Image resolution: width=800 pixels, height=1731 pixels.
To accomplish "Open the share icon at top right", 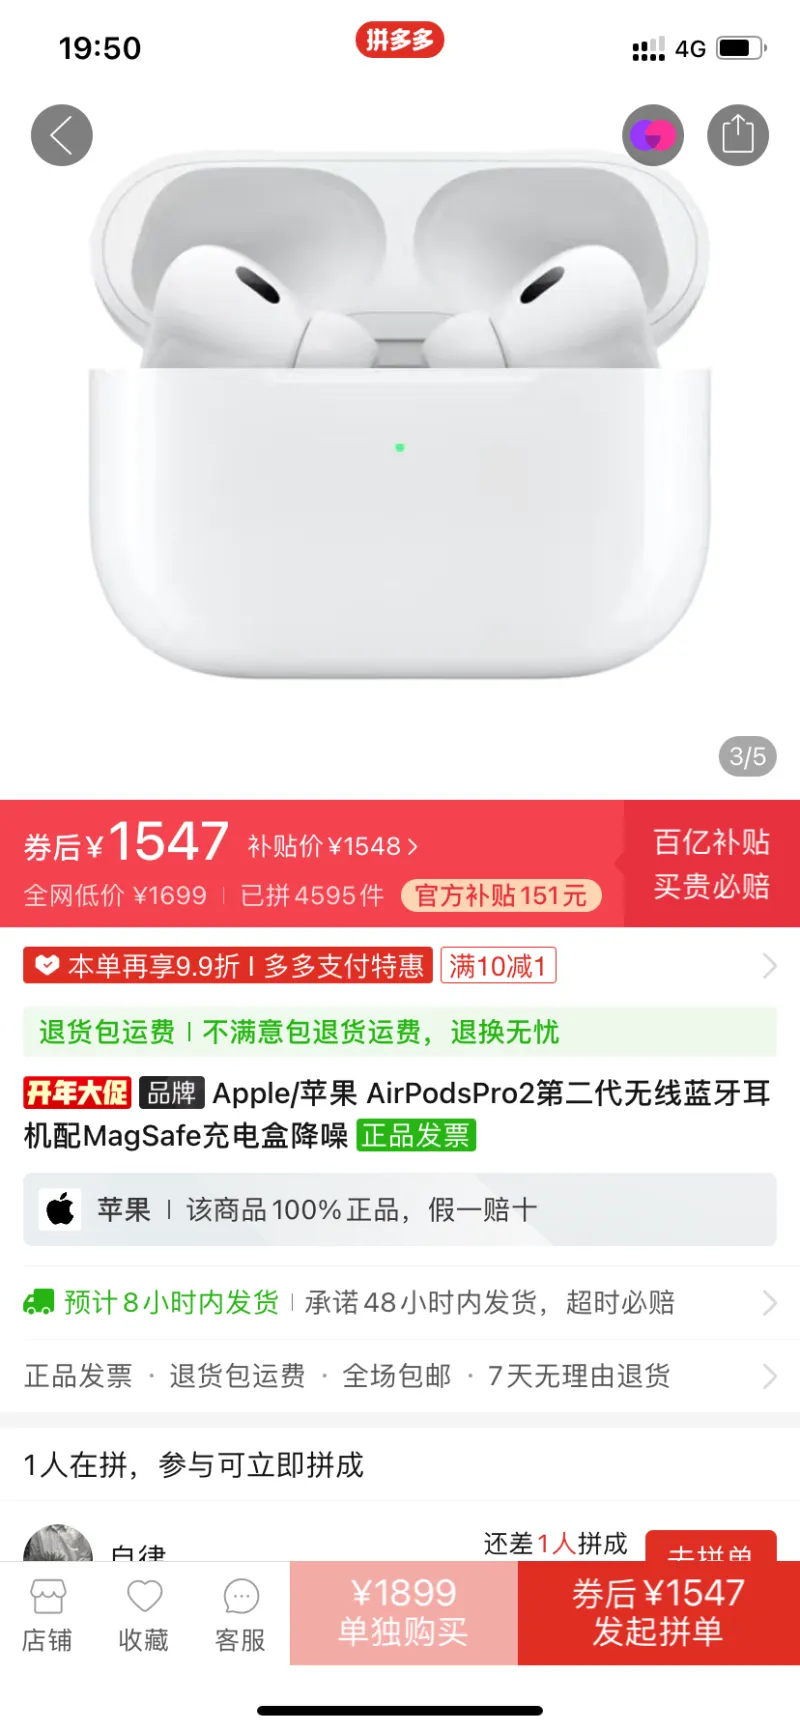I will pos(738,135).
